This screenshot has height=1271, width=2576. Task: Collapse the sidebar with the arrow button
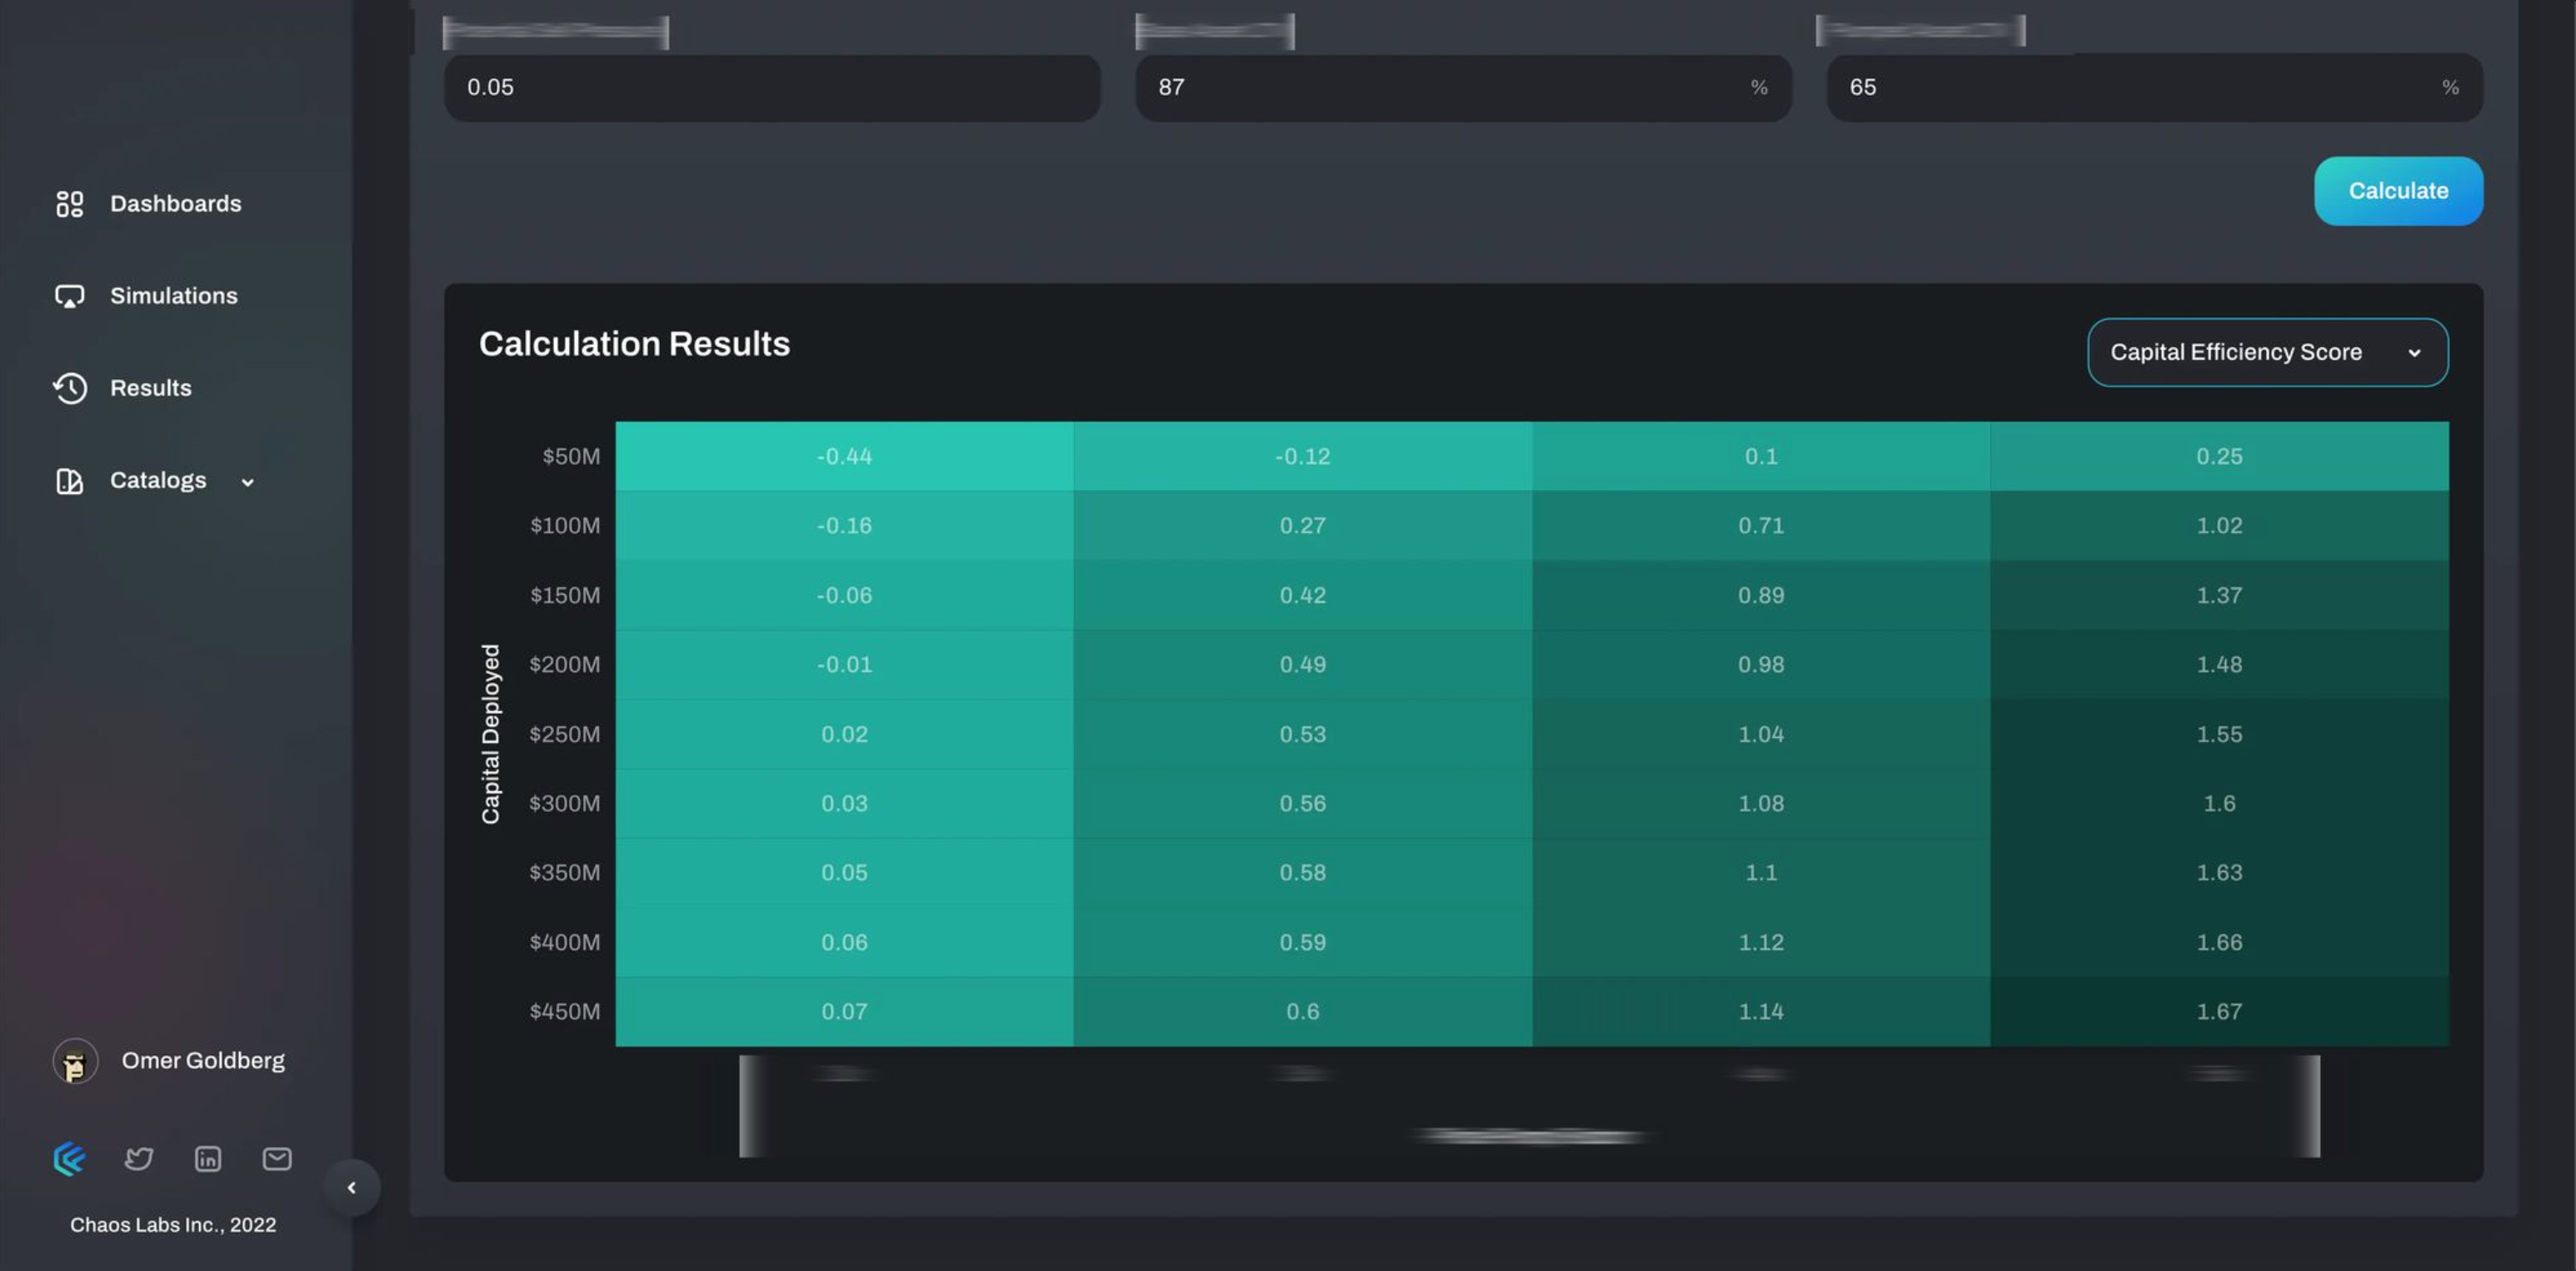coord(351,1188)
